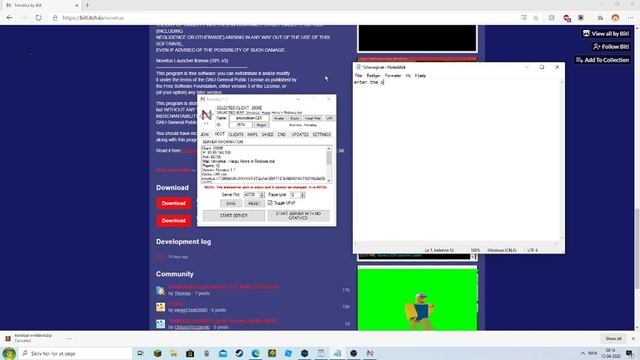Screen dimensions: 640x360
Task: Open Microsoft Store on the taskbar
Action: 190,353
